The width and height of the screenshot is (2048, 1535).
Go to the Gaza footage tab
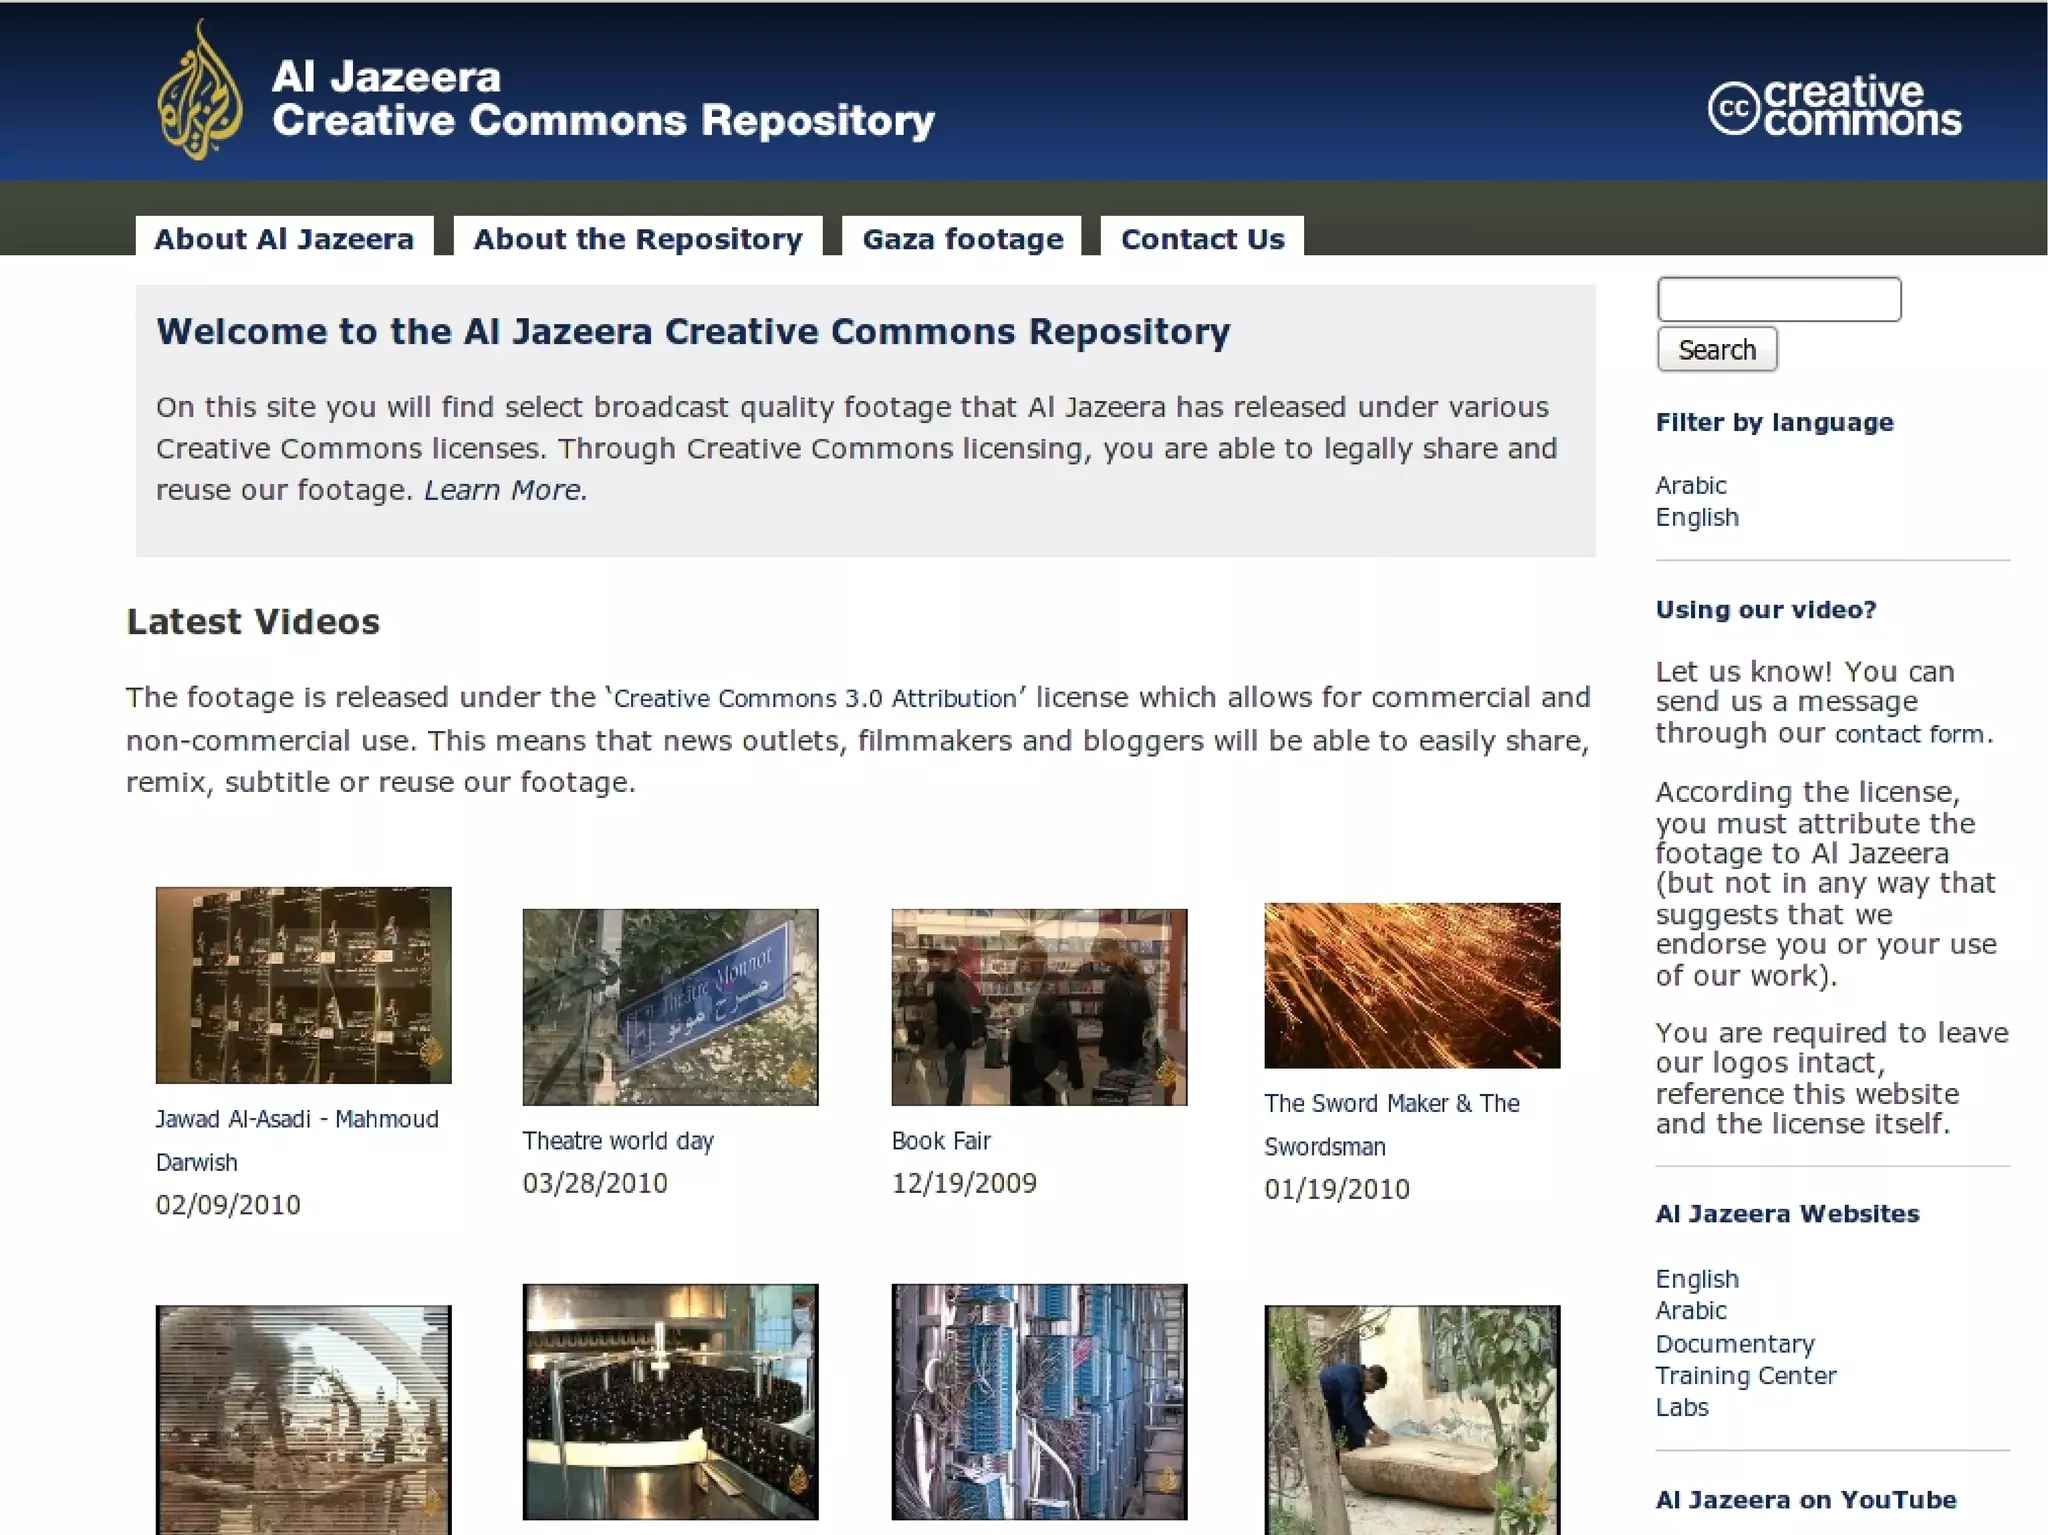point(962,239)
